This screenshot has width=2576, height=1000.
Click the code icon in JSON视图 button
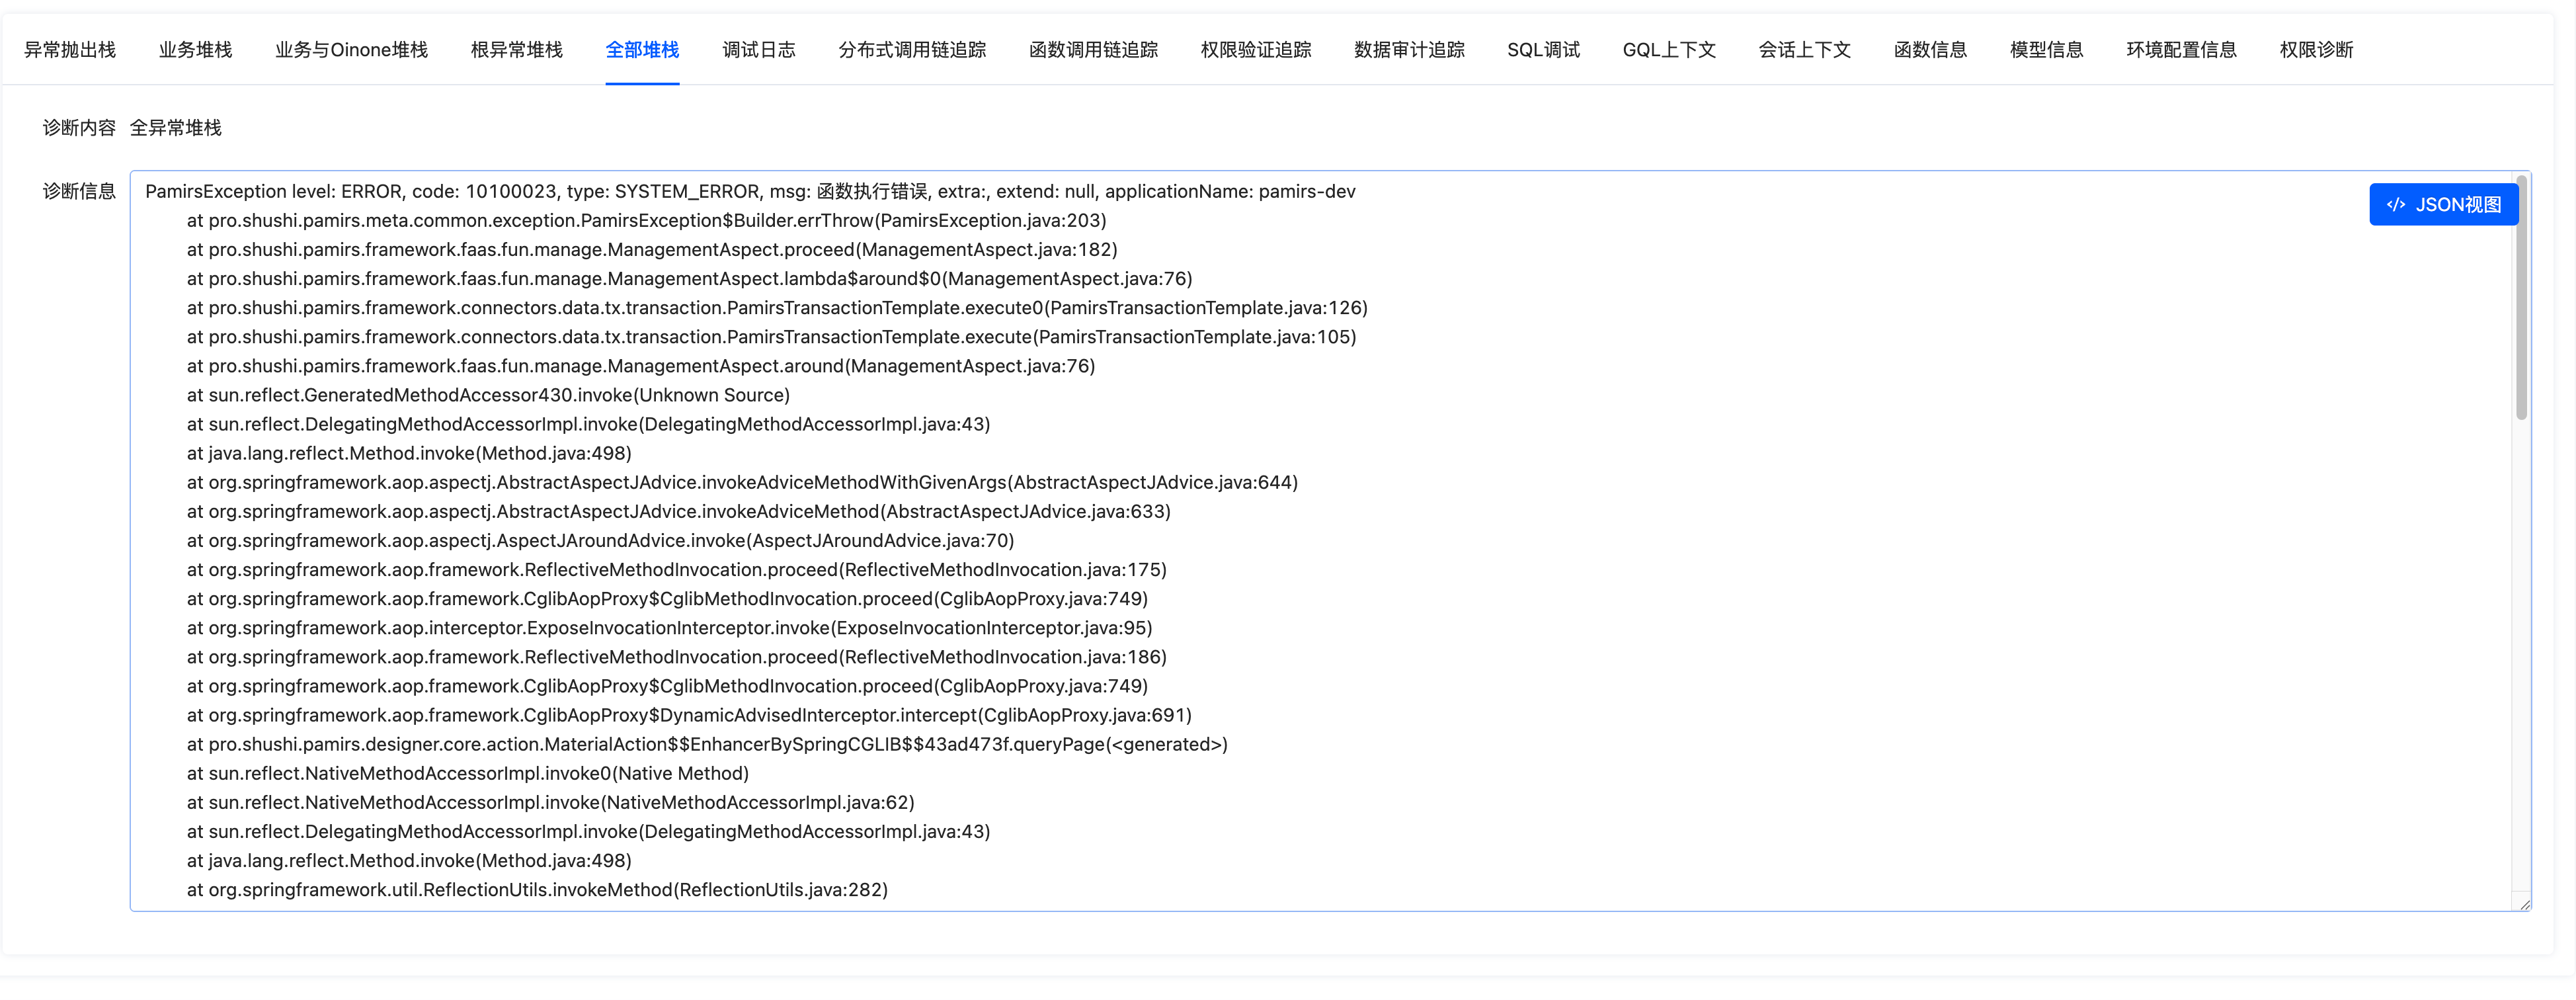point(2396,205)
